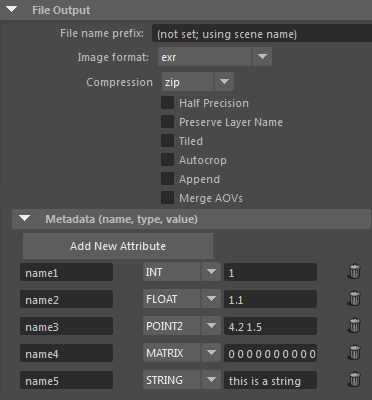Enable the Half Precision checkbox
The width and height of the screenshot is (372, 400).
point(167,103)
